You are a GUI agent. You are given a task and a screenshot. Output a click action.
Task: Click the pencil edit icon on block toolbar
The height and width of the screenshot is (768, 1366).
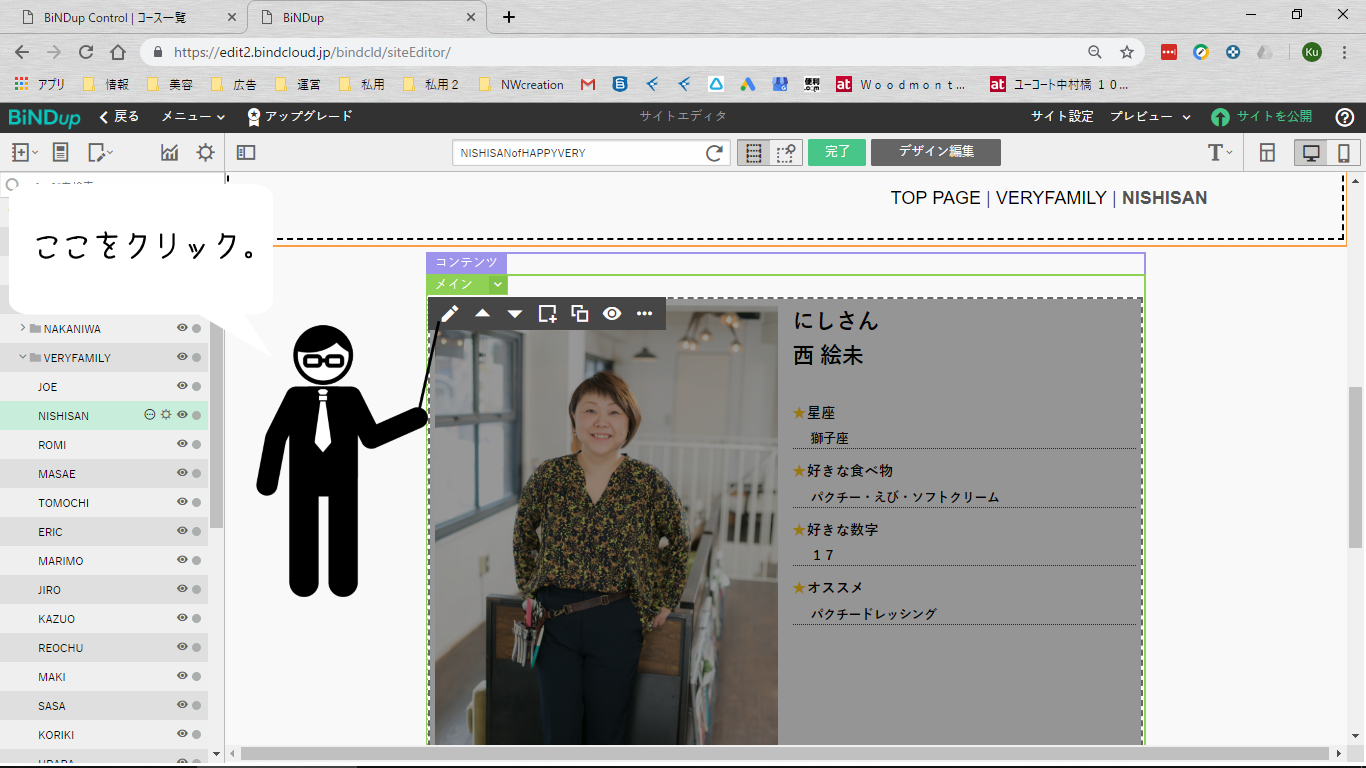[450, 314]
